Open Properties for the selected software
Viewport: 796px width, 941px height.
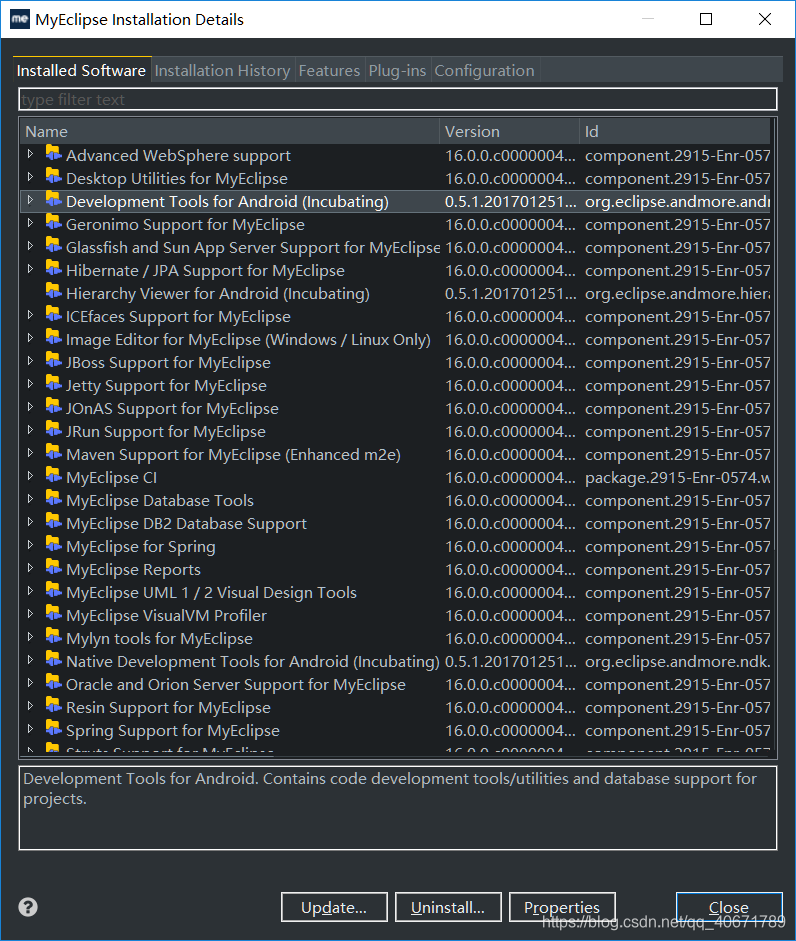562,907
